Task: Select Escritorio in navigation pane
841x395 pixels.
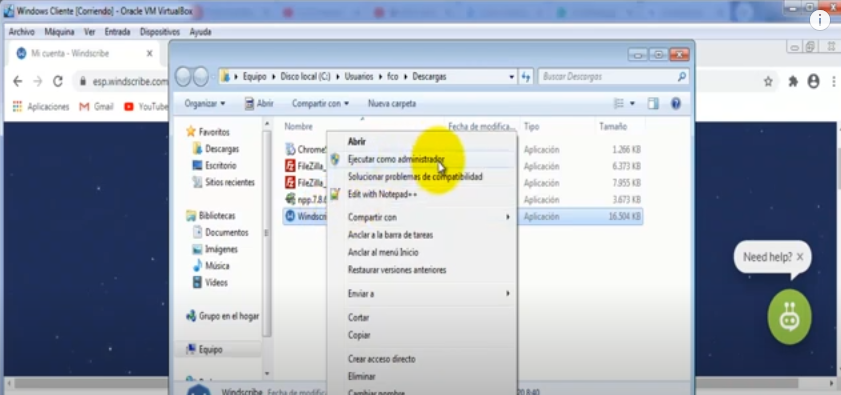Action: click(x=214, y=165)
